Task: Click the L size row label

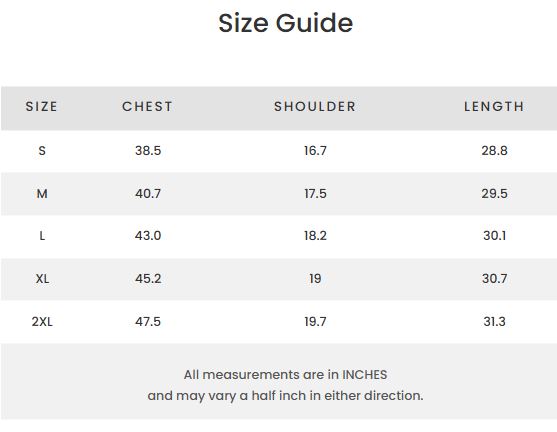Action: pos(42,236)
